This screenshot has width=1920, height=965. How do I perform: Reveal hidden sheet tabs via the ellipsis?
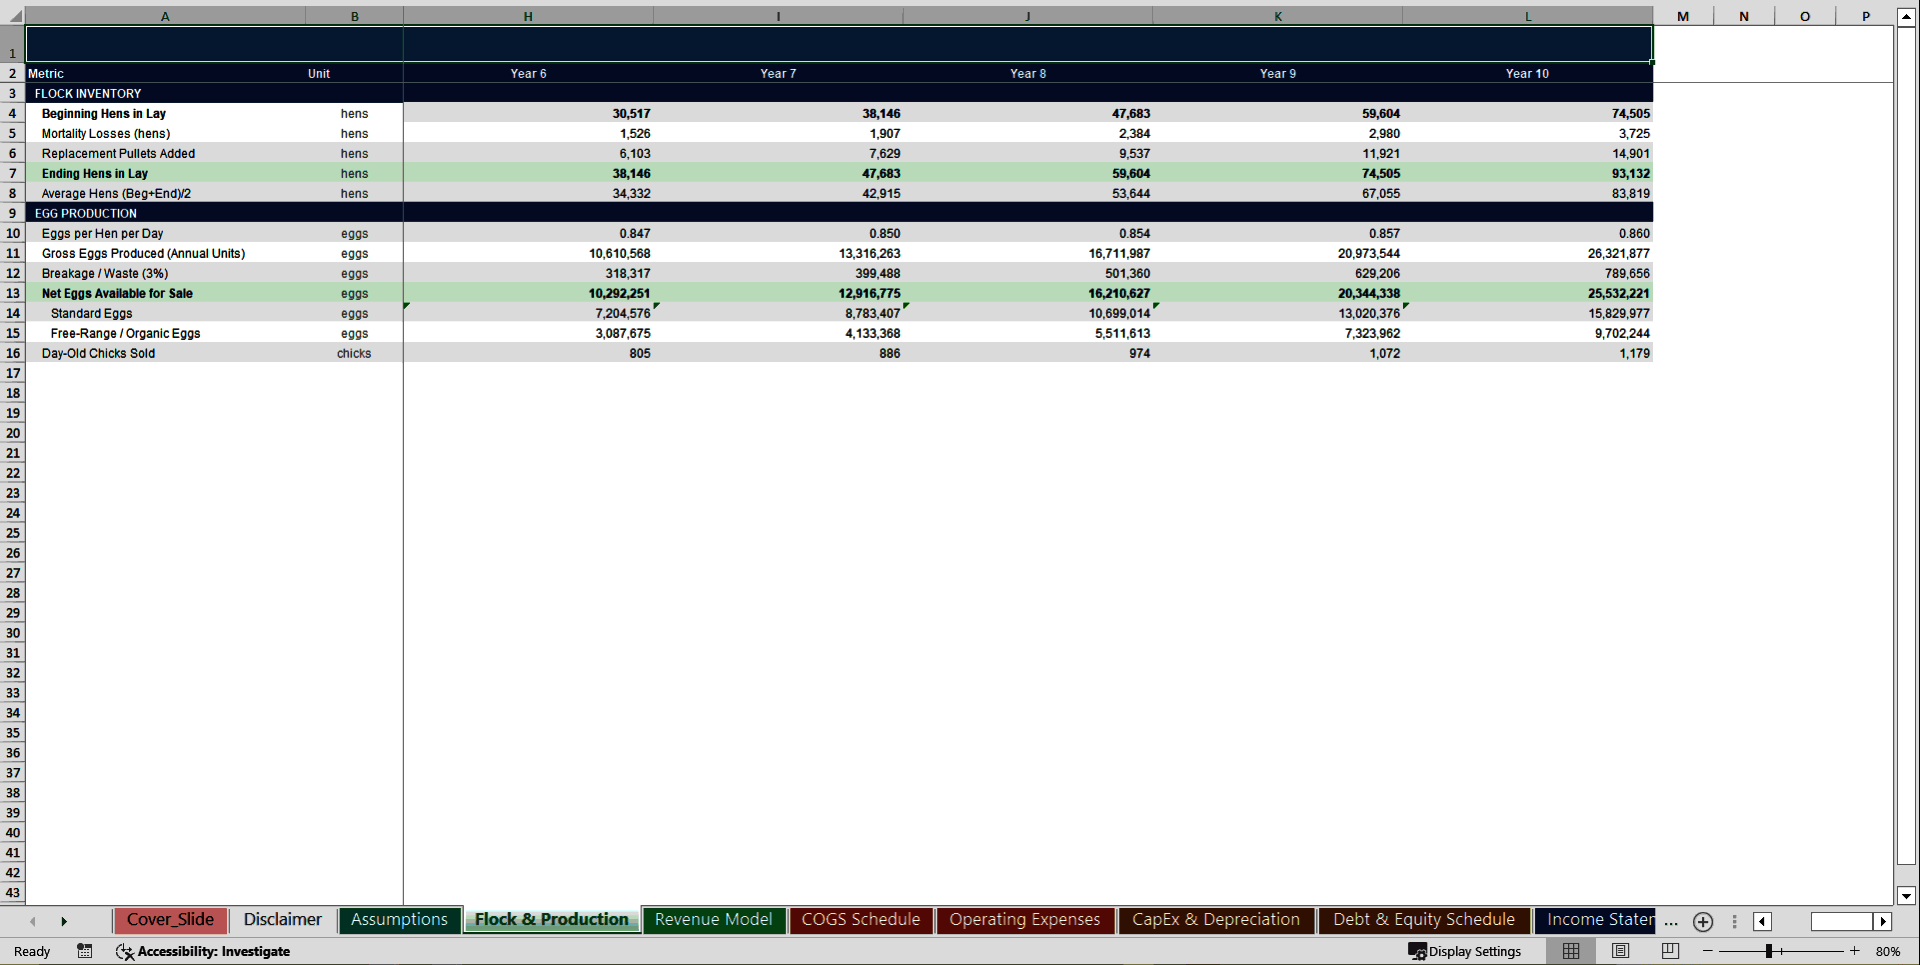click(1671, 923)
